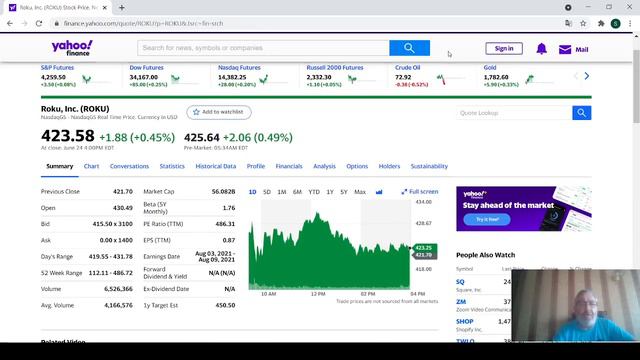
Task: Click the Quote Lookup search icon
Action: click(x=582, y=113)
